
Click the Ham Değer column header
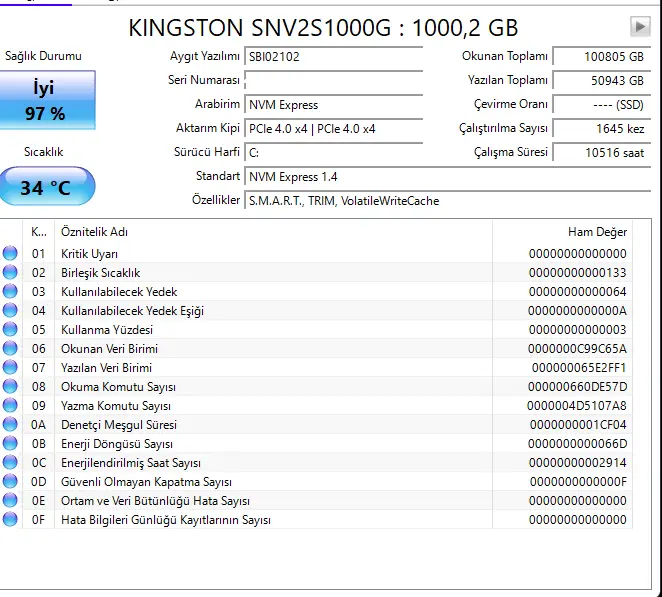point(562,232)
